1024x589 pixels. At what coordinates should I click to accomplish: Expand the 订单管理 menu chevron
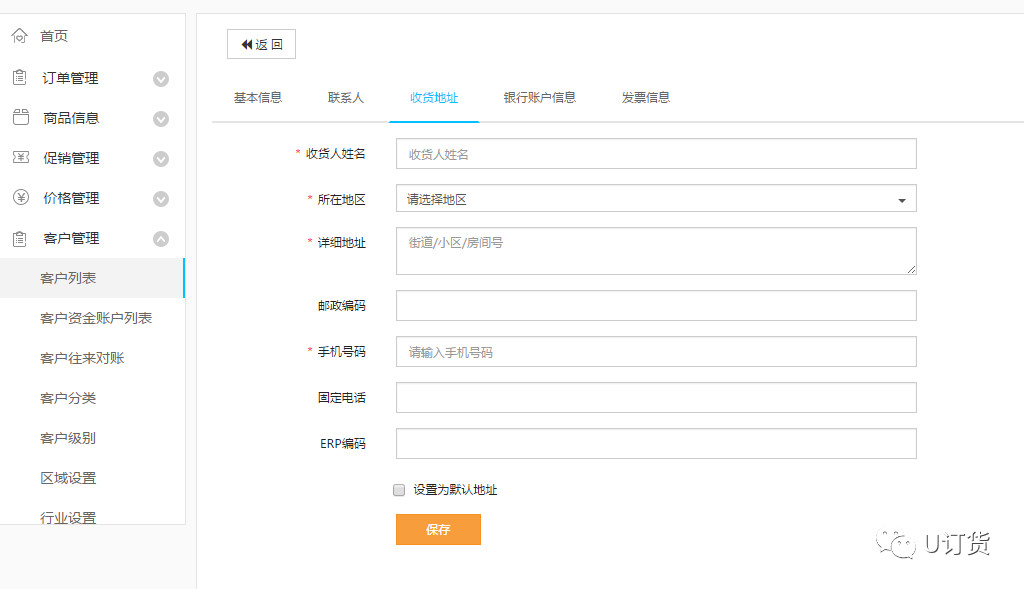pyautogui.click(x=160, y=79)
